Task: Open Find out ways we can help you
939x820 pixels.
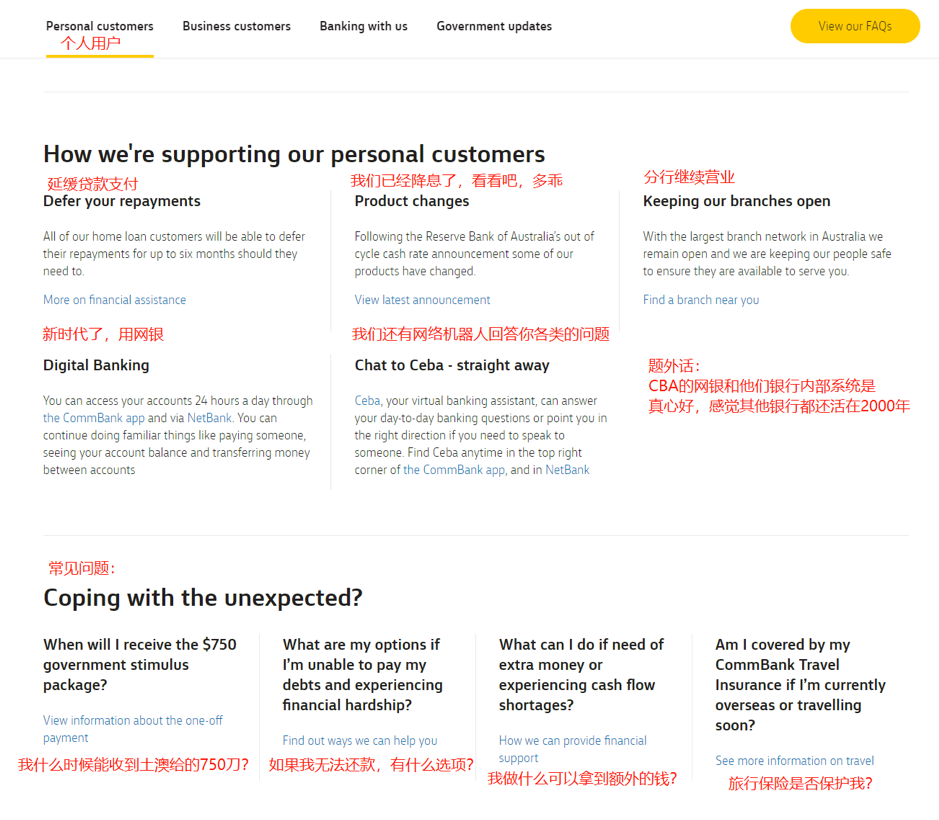Action: tap(359, 741)
